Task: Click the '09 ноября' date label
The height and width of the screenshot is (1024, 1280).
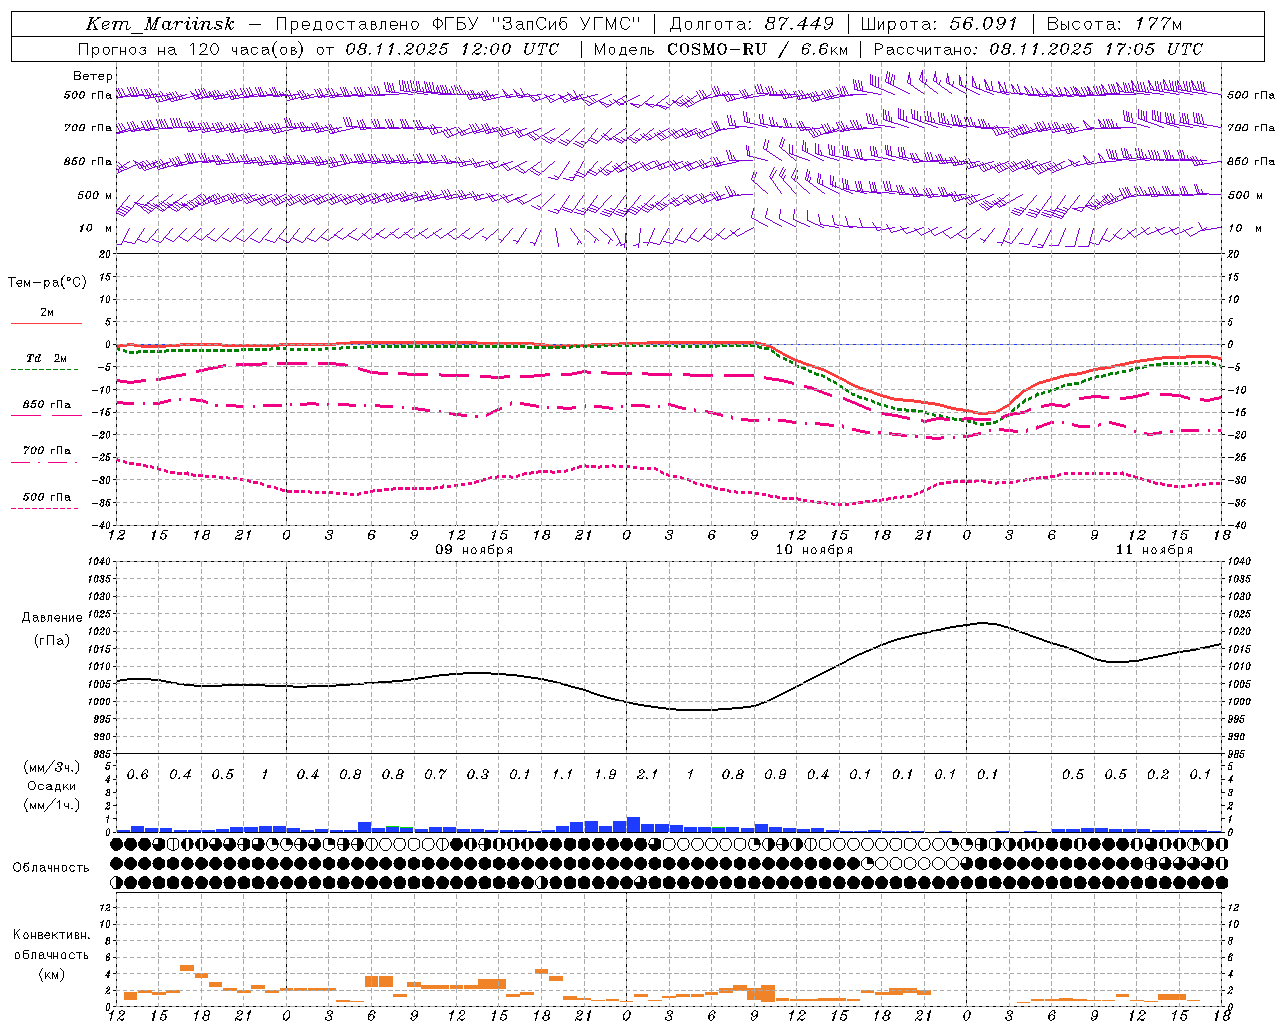Action: click(x=474, y=550)
